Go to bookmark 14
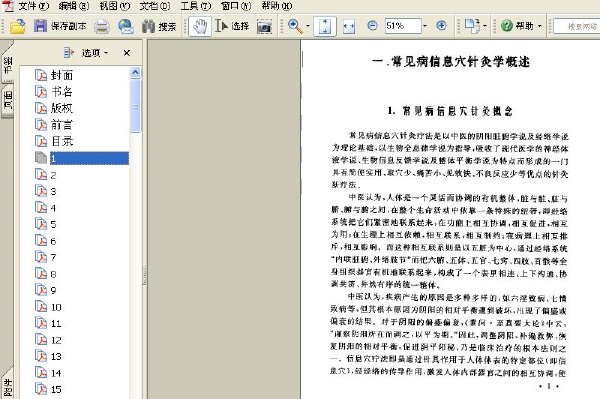Viewport: 600px width, 399px height. pyautogui.click(x=56, y=373)
